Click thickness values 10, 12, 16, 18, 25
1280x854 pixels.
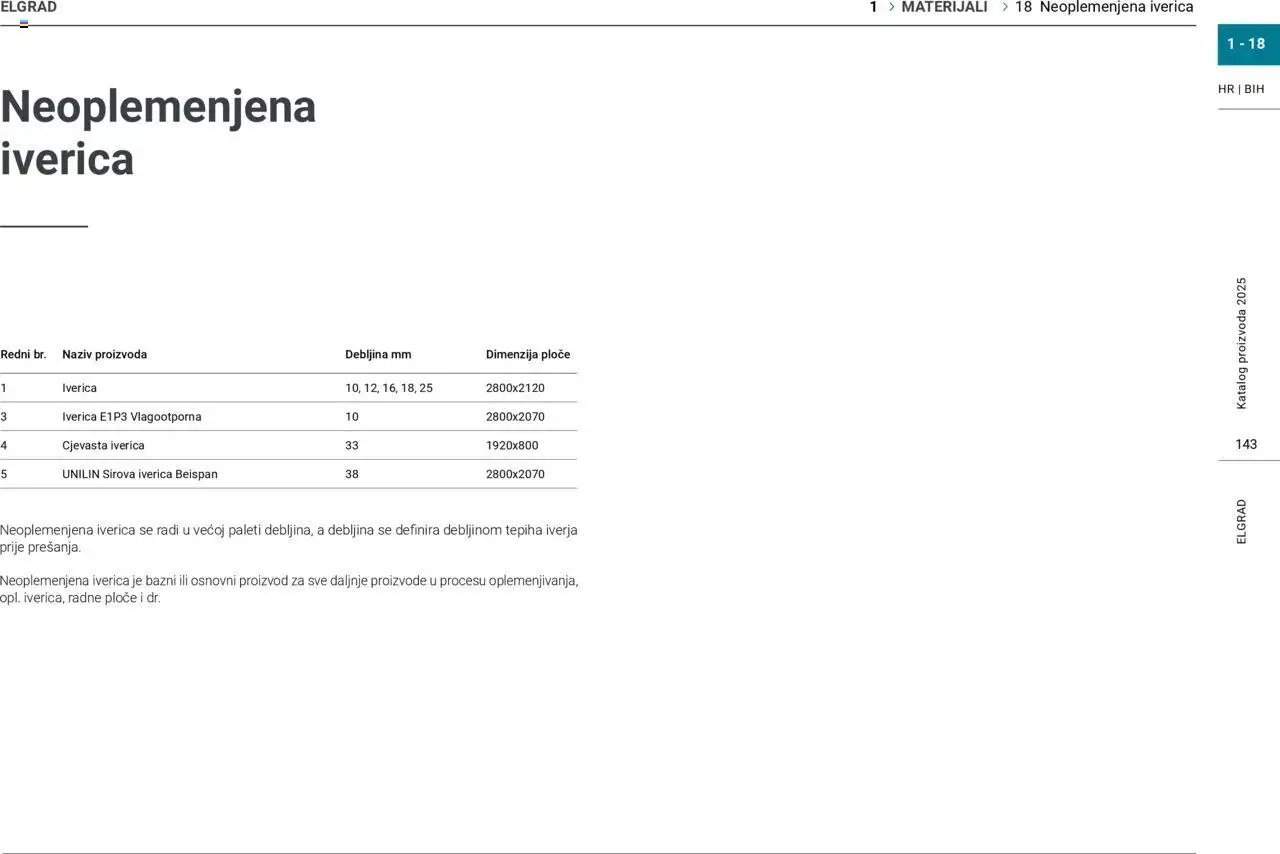point(389,388)
